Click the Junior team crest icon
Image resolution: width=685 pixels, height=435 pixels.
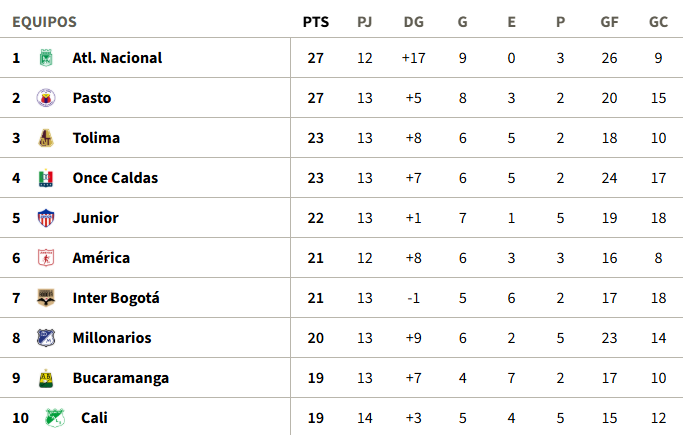point(45,218)
